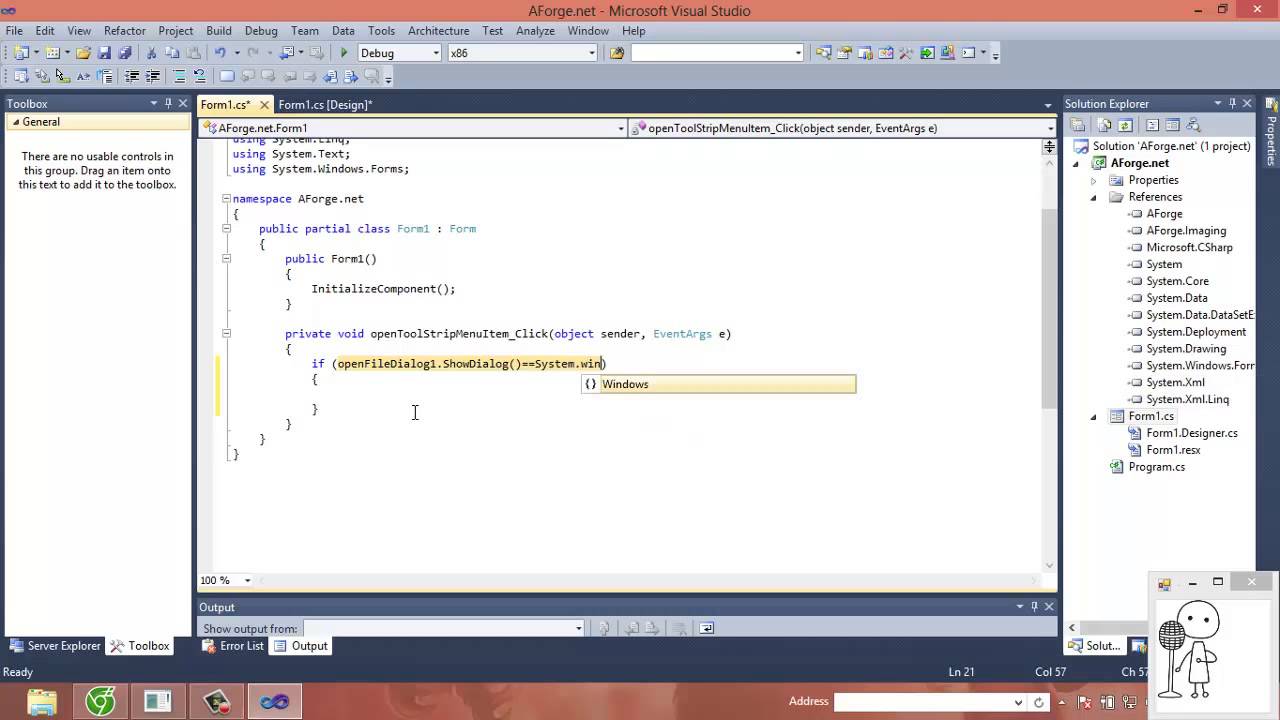Click the taskbar Address input field
The width and height of the screenshot is (1280, 720).
(929, 702)
